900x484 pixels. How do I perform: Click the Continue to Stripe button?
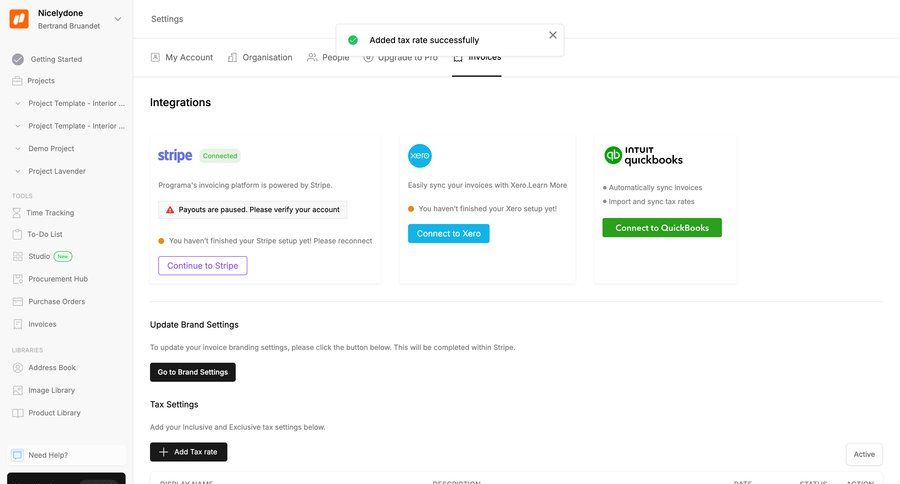pos(203,266)
